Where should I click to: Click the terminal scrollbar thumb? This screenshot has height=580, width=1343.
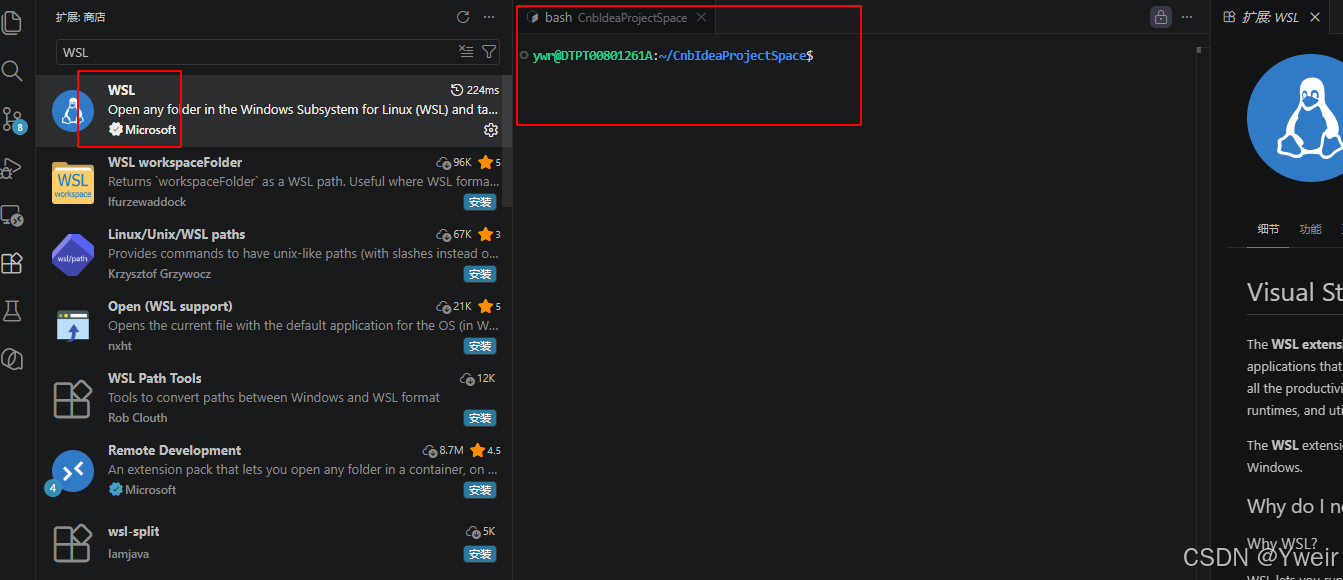pos(1199,50)
